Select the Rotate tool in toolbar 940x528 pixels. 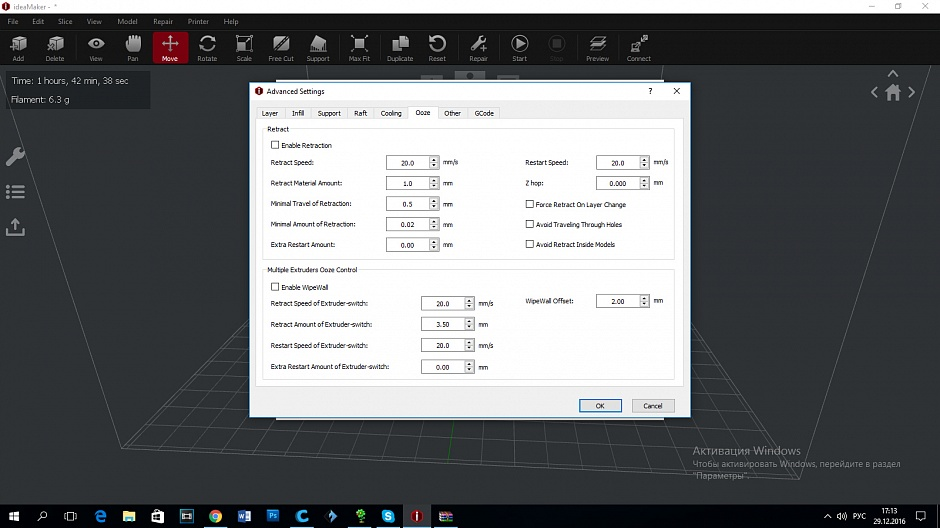(207, 47)
